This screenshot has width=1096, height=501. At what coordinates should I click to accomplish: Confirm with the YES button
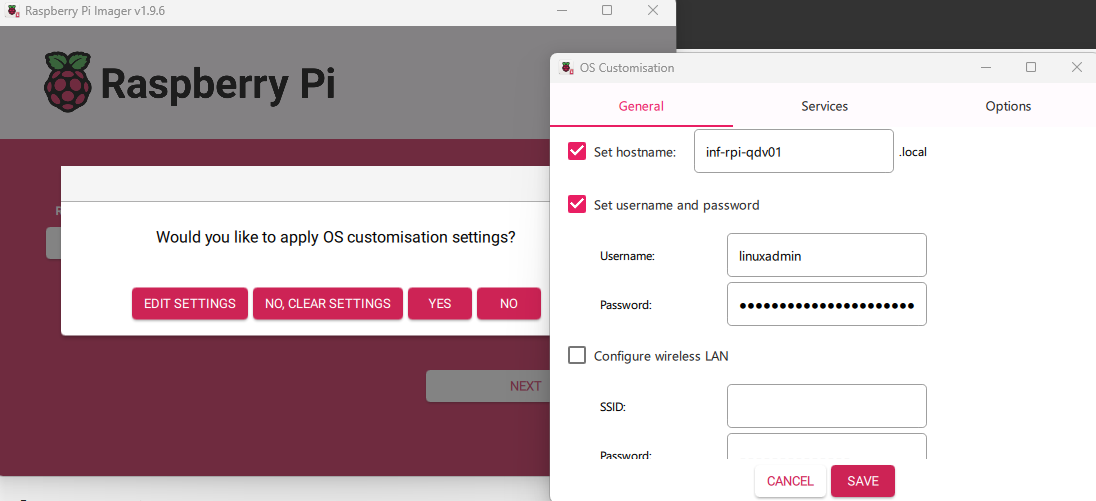(x=440, y=304)
